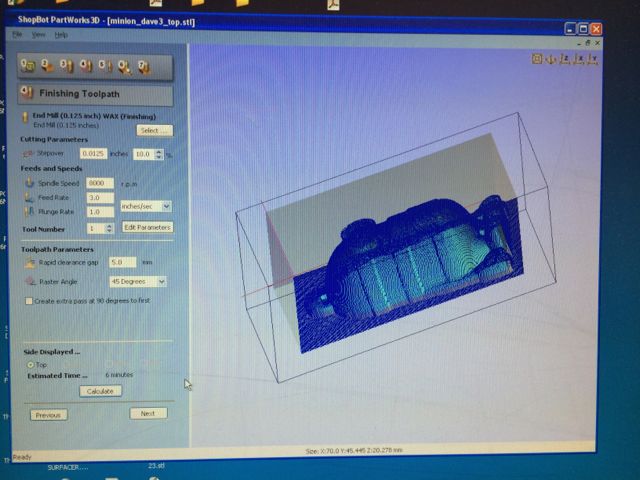
Task: Click the Spindle Speed 8000 field
Action: tap(100, 183)
